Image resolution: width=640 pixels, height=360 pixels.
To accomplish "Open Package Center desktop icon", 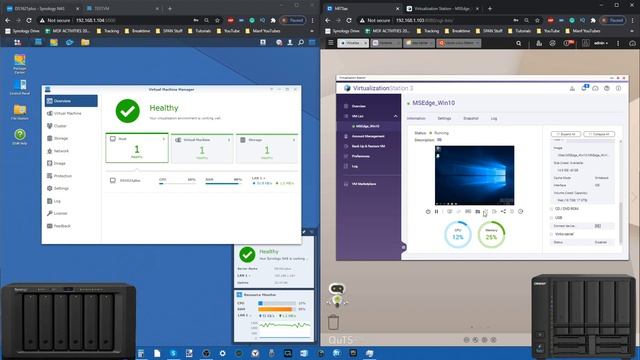I will 20,64.
